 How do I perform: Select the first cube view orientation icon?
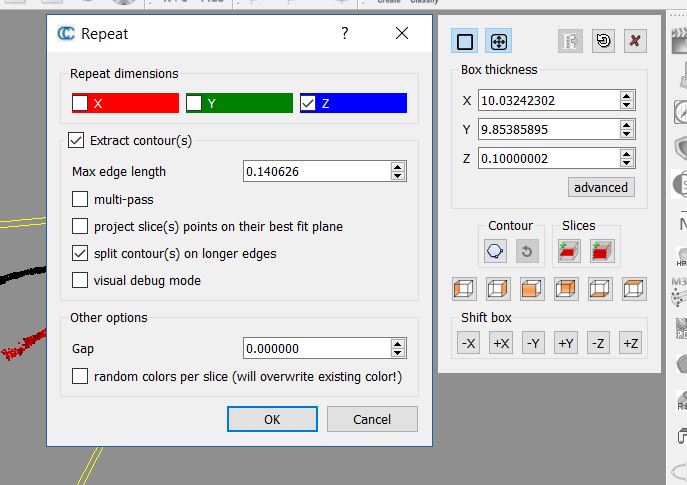click(x=464, y=289)
